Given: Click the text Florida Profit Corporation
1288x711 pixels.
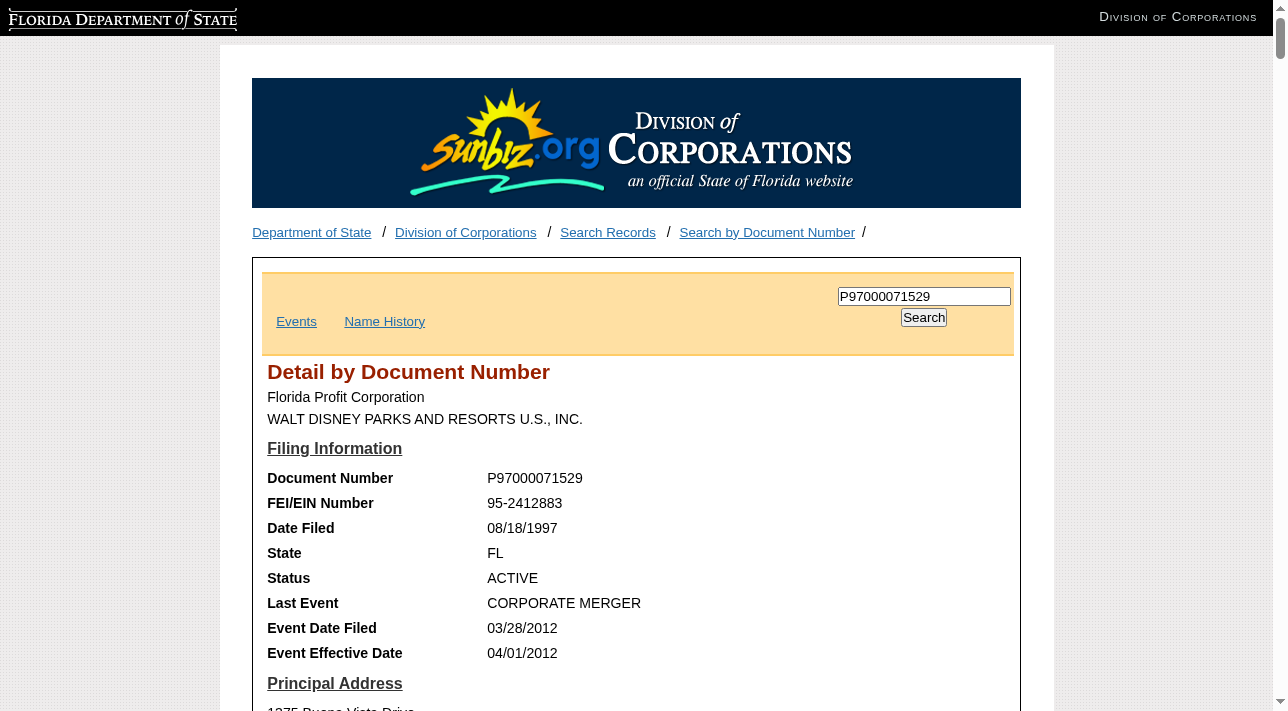Looking at the screenshot, I should 346,398.
